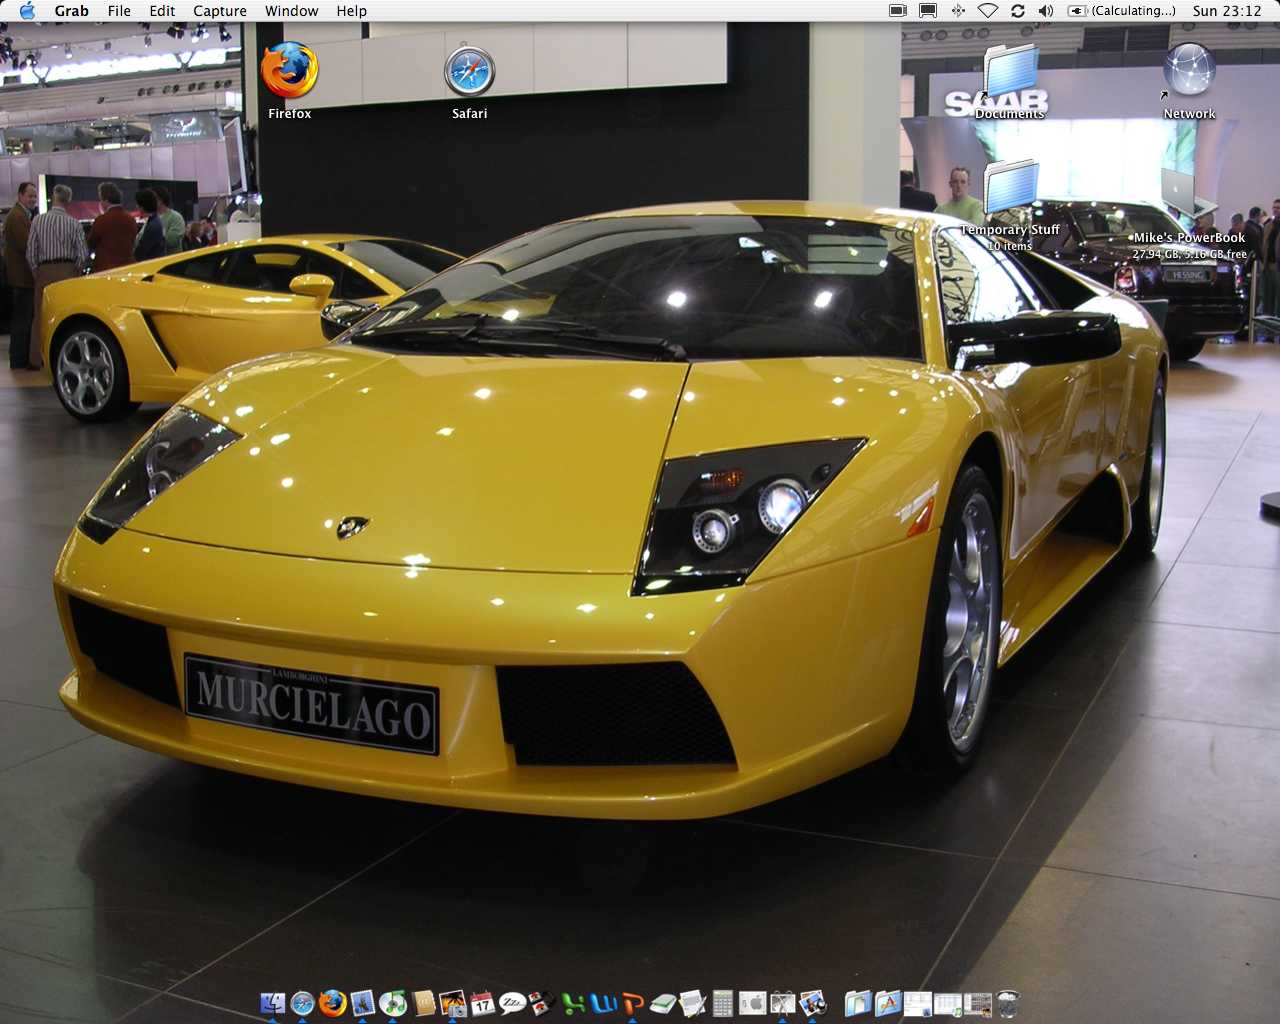Click the Zzz speech bubble Dock icon

pos(512,1003)
